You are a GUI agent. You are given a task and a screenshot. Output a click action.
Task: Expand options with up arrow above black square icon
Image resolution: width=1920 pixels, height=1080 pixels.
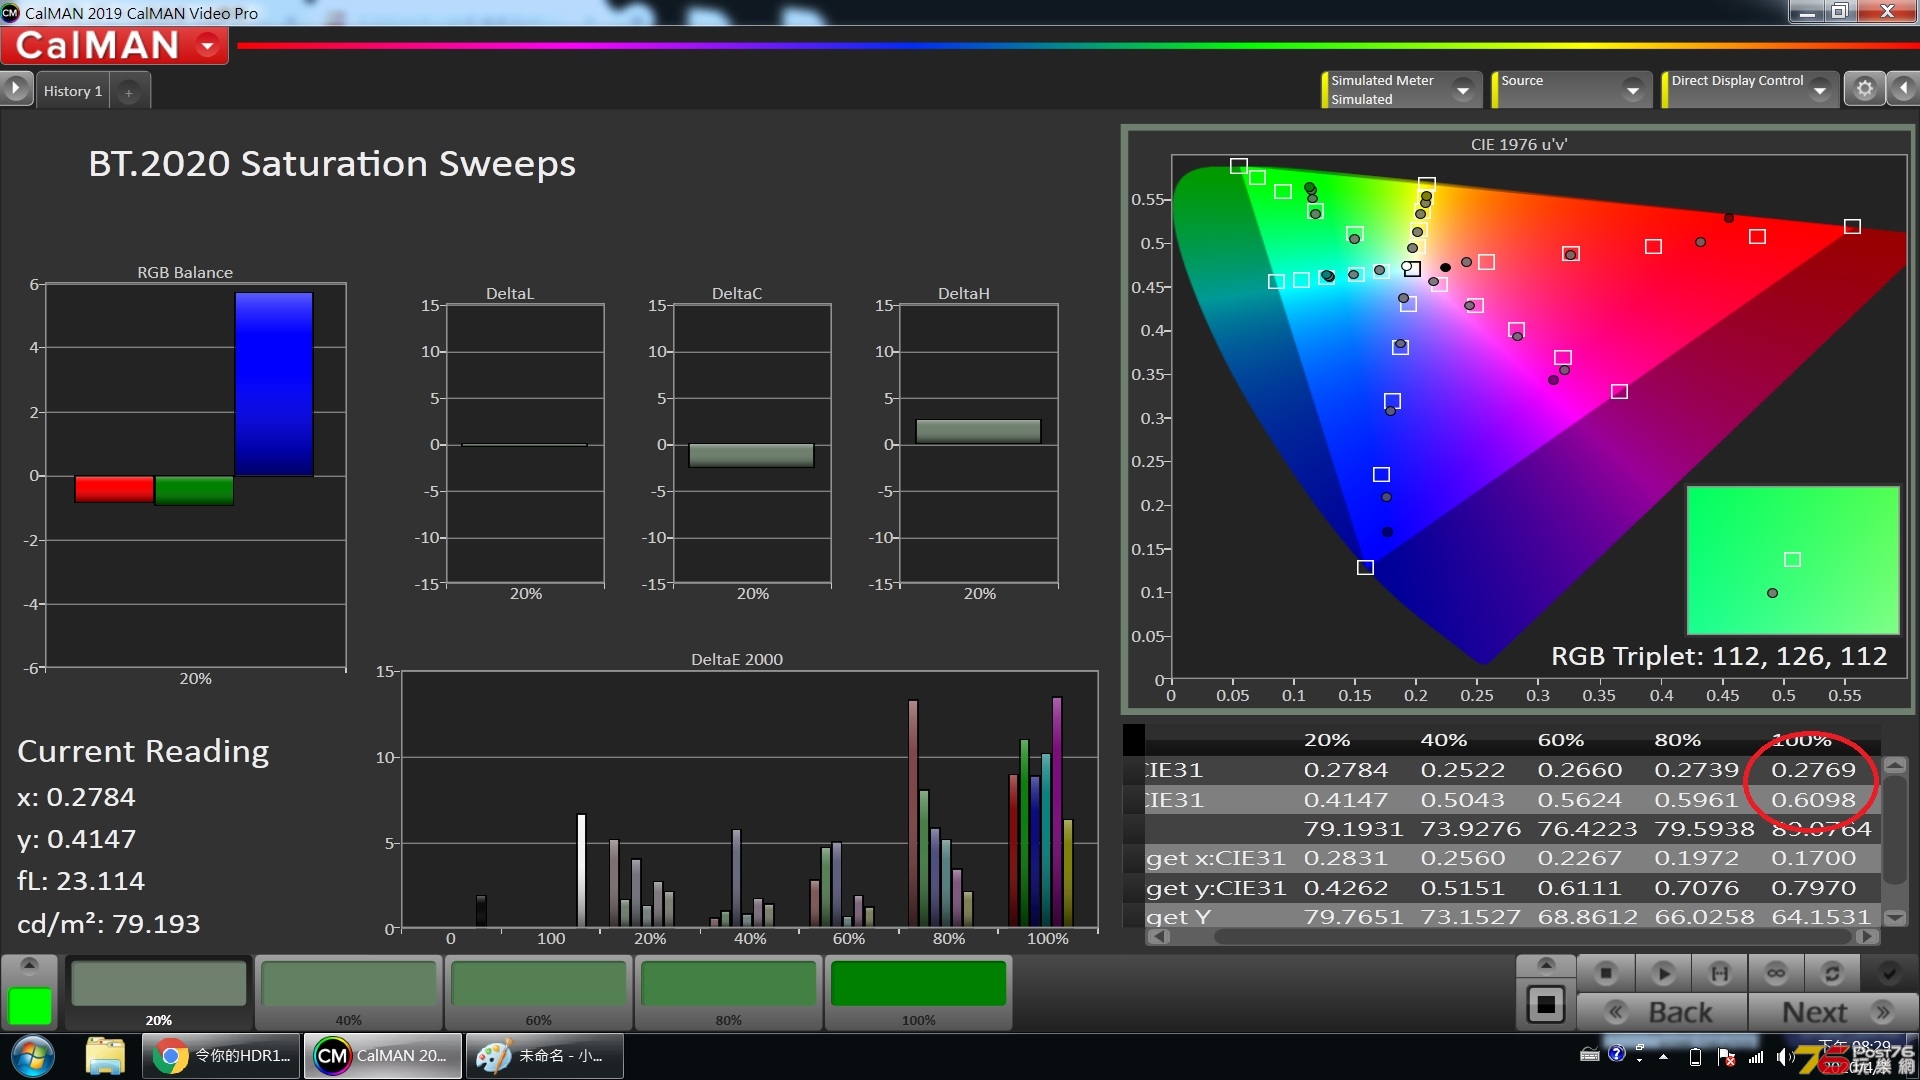(1546, 965)
